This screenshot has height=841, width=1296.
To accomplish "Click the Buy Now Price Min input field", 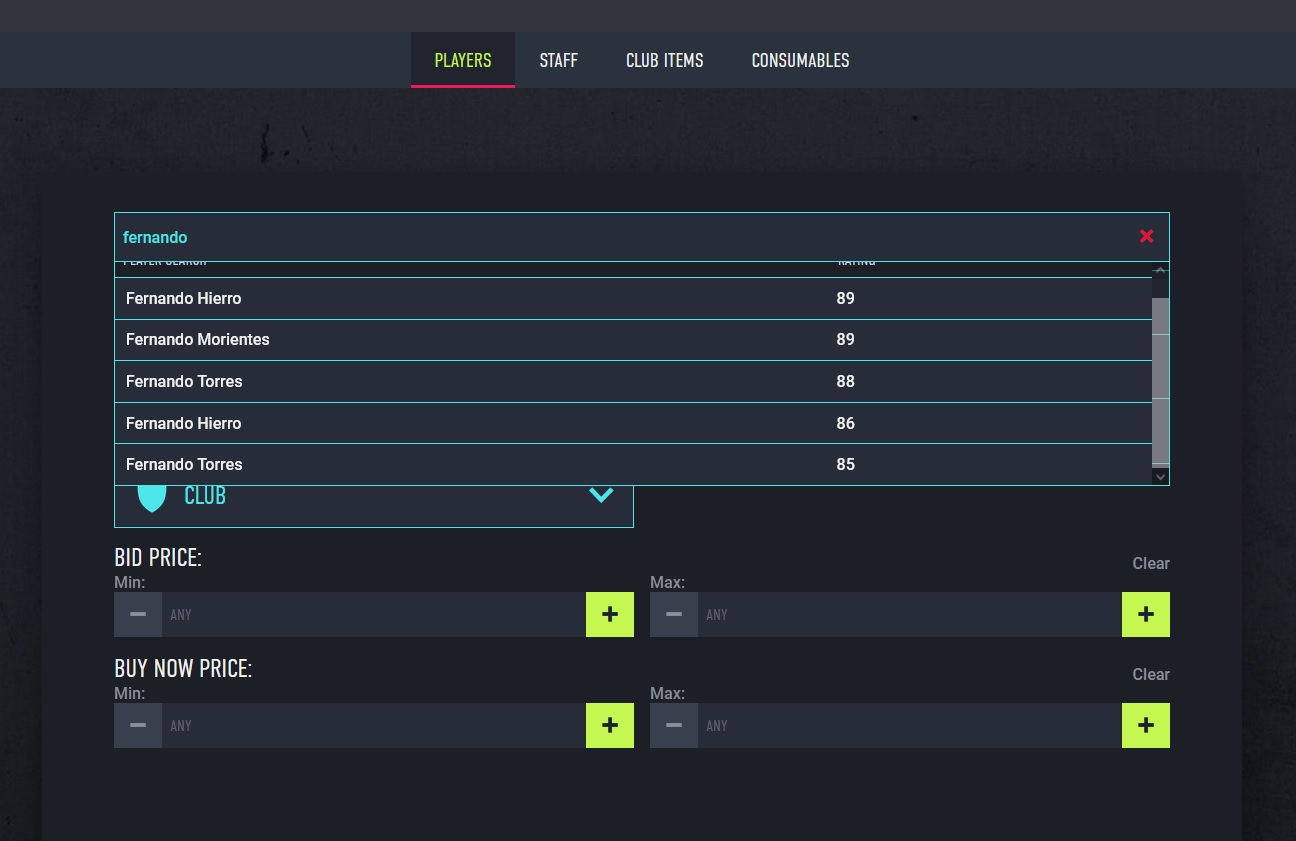I will click(374, 725).
